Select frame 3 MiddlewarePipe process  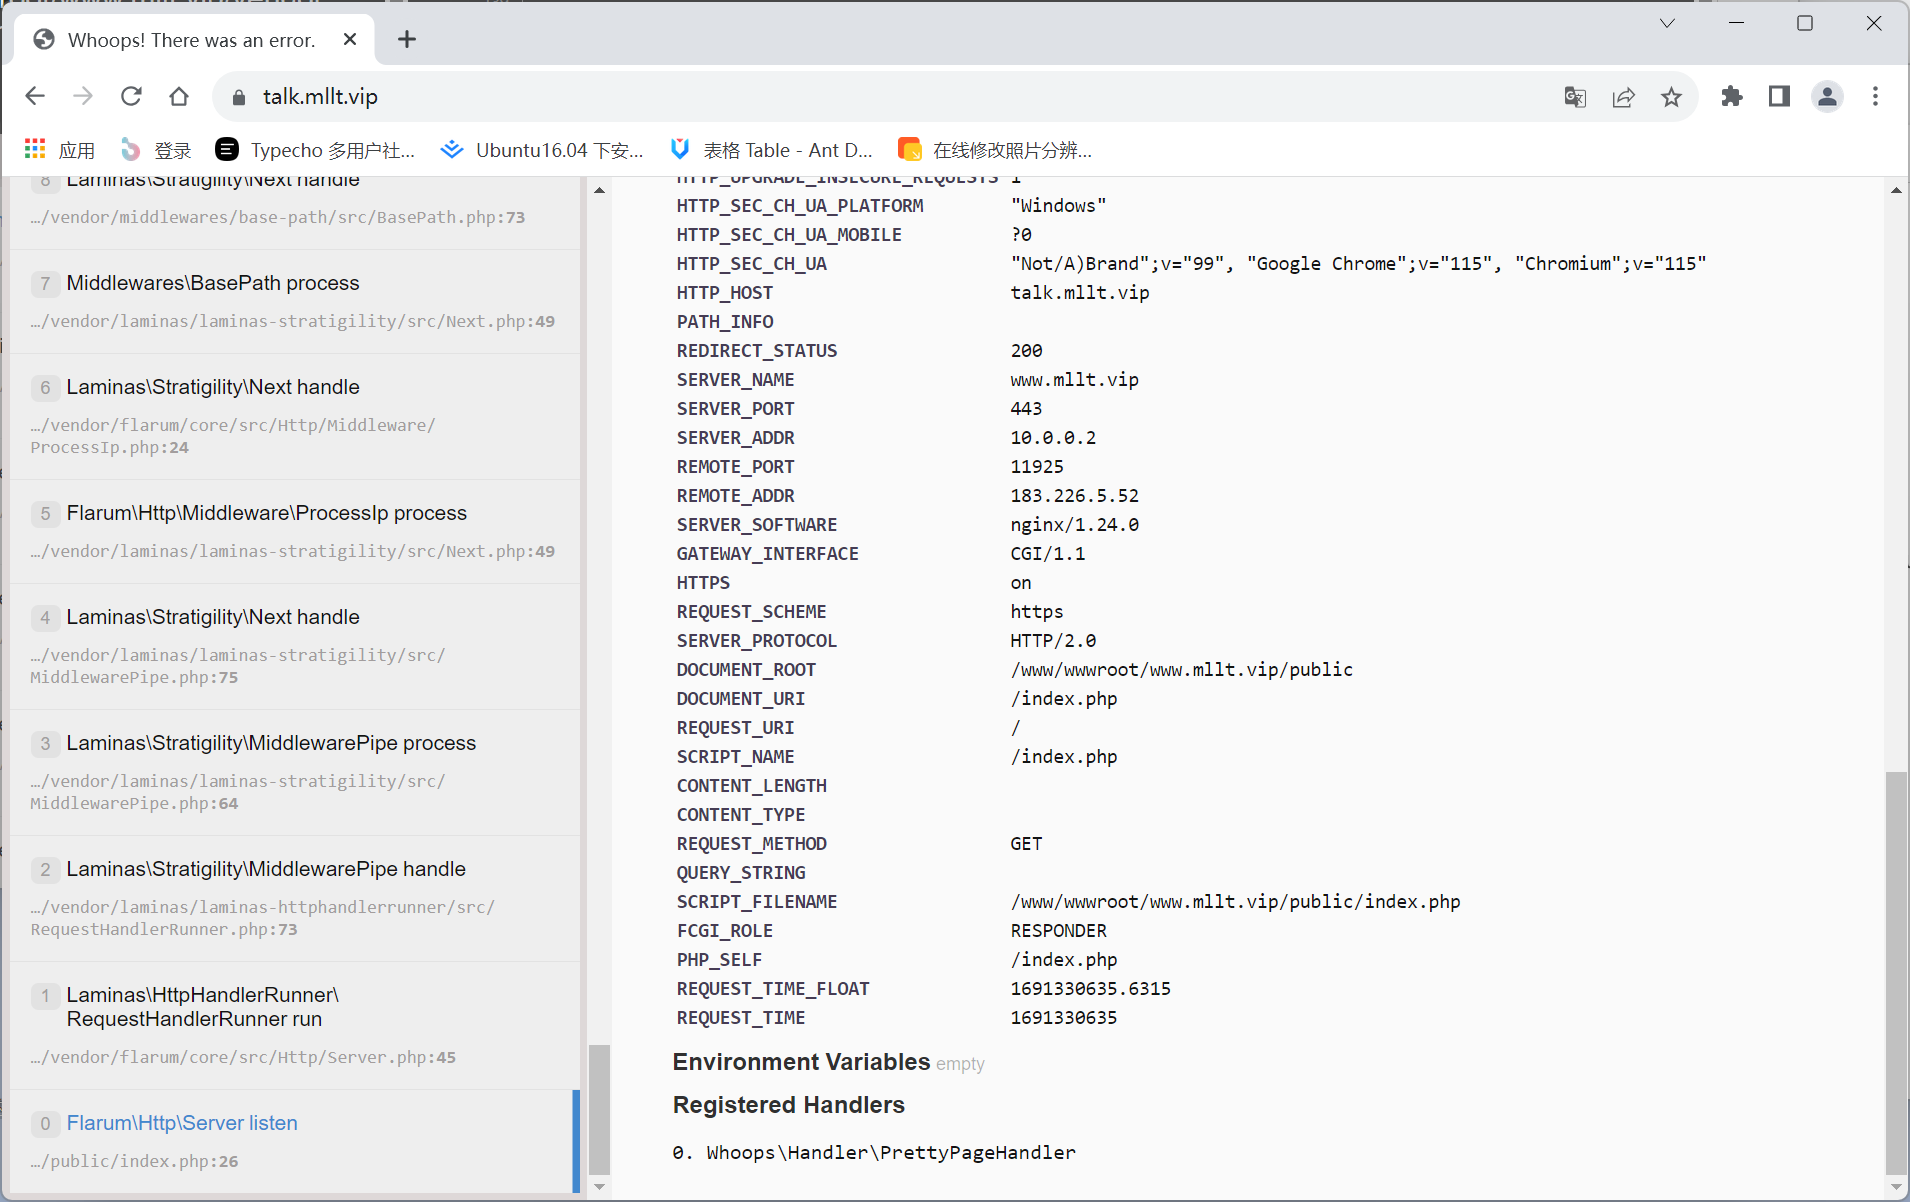[x=295, y=772]
